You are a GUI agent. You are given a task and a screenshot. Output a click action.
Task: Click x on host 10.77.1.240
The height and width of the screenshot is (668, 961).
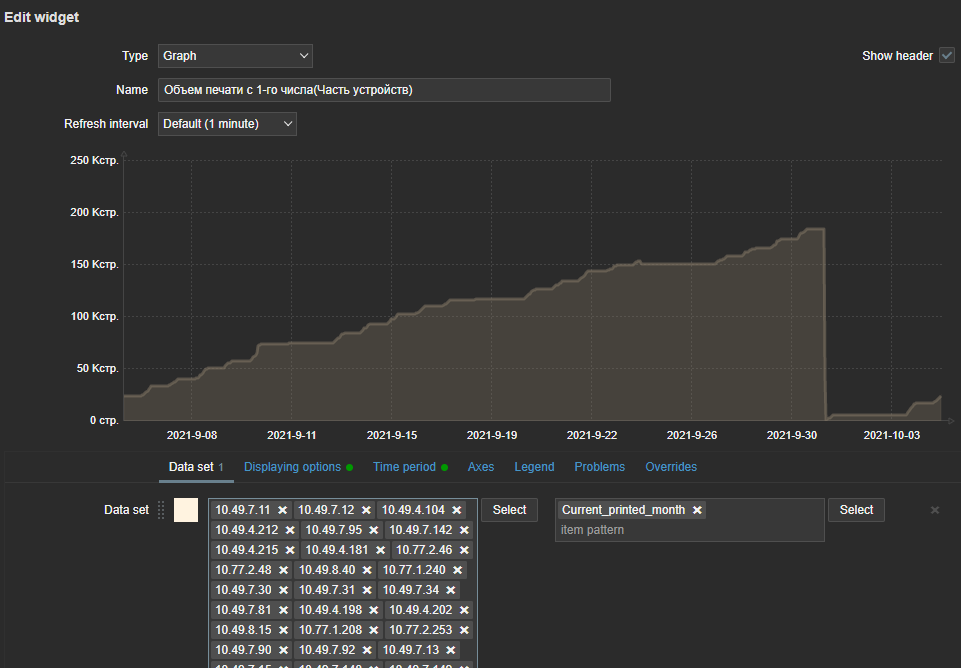(457, 570)
